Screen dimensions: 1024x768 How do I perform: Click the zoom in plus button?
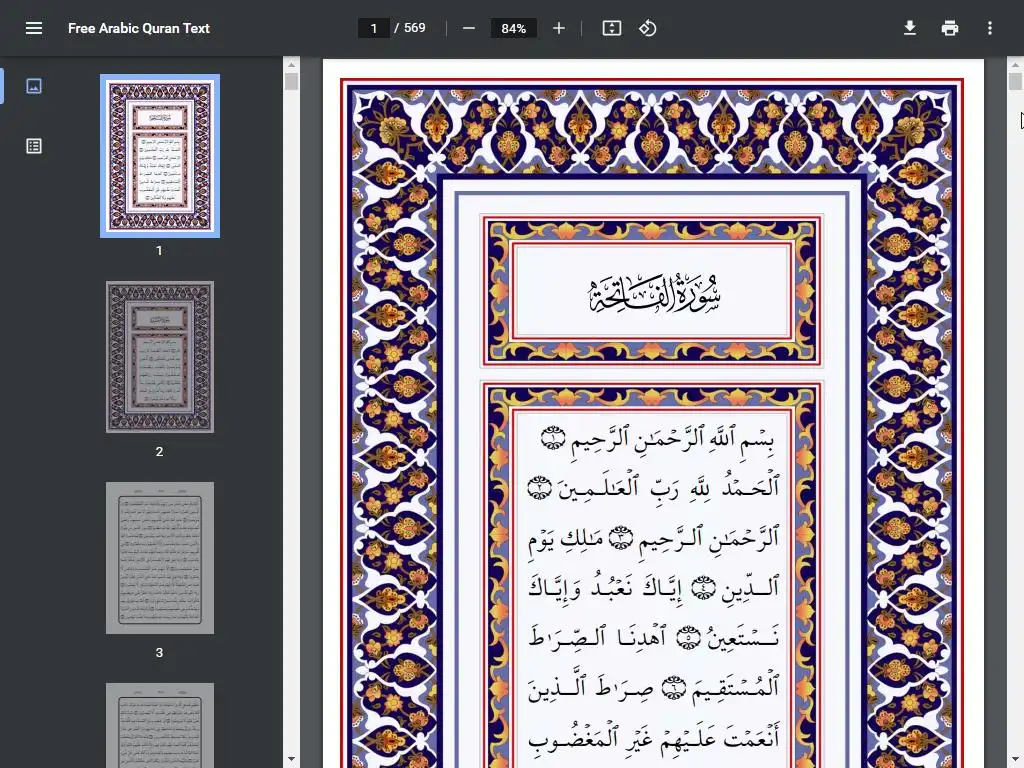[x=558, y=28]
